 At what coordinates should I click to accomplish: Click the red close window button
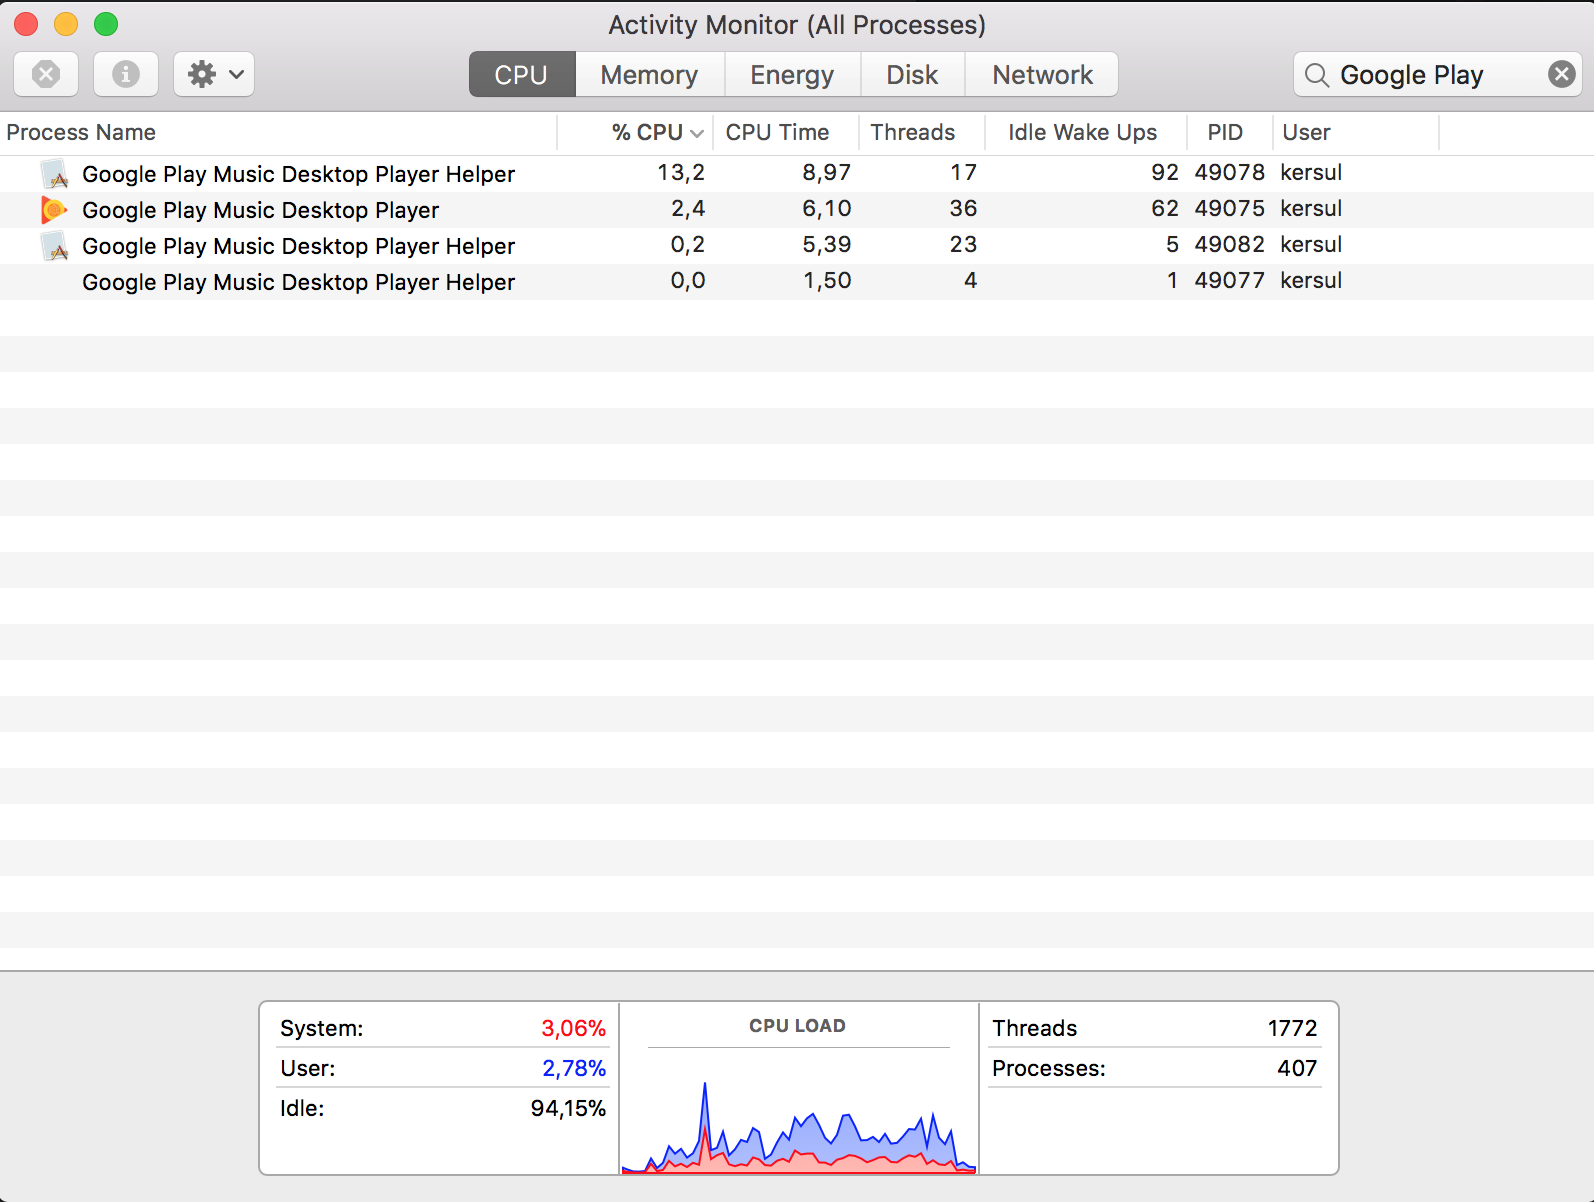[26, 24]
